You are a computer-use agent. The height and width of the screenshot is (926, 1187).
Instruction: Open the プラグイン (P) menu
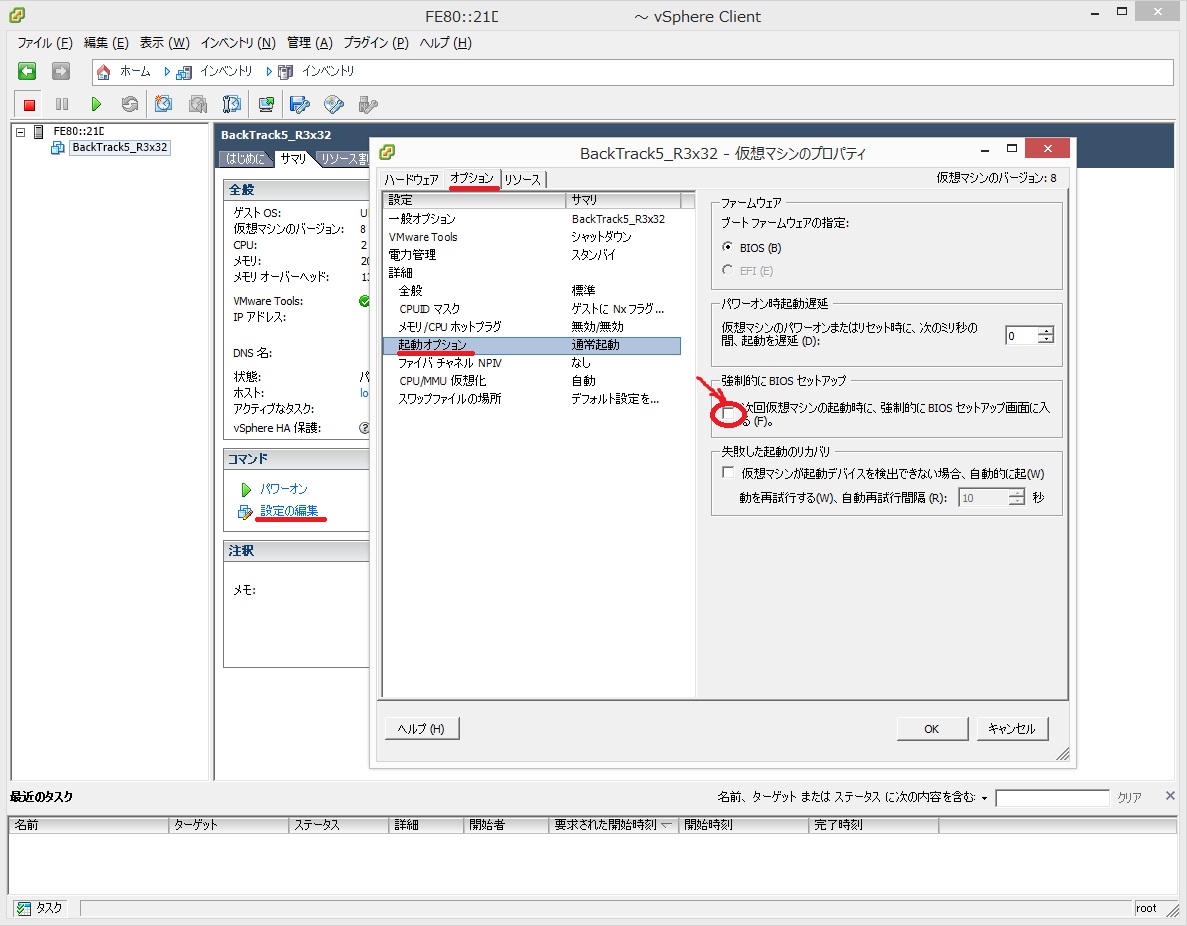pos(375,43)
